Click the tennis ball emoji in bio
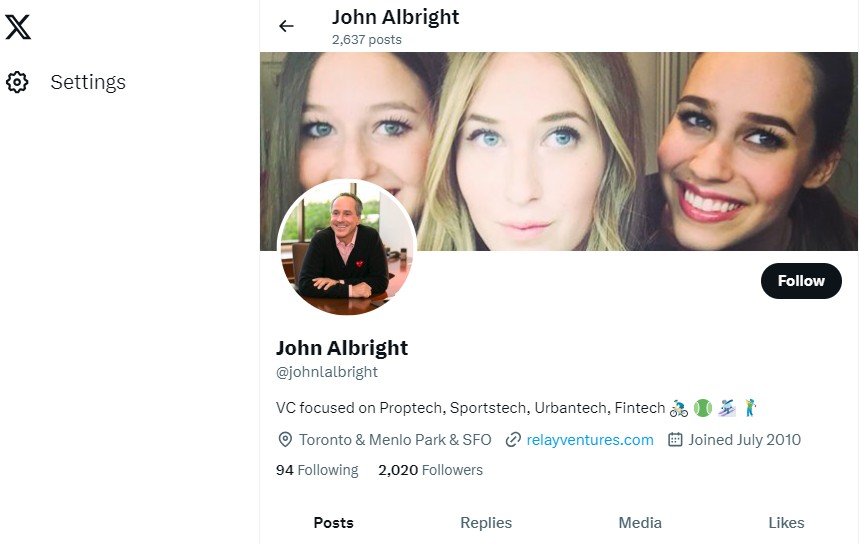Viewport: 860px width, 544px height. tap(703, 408)
